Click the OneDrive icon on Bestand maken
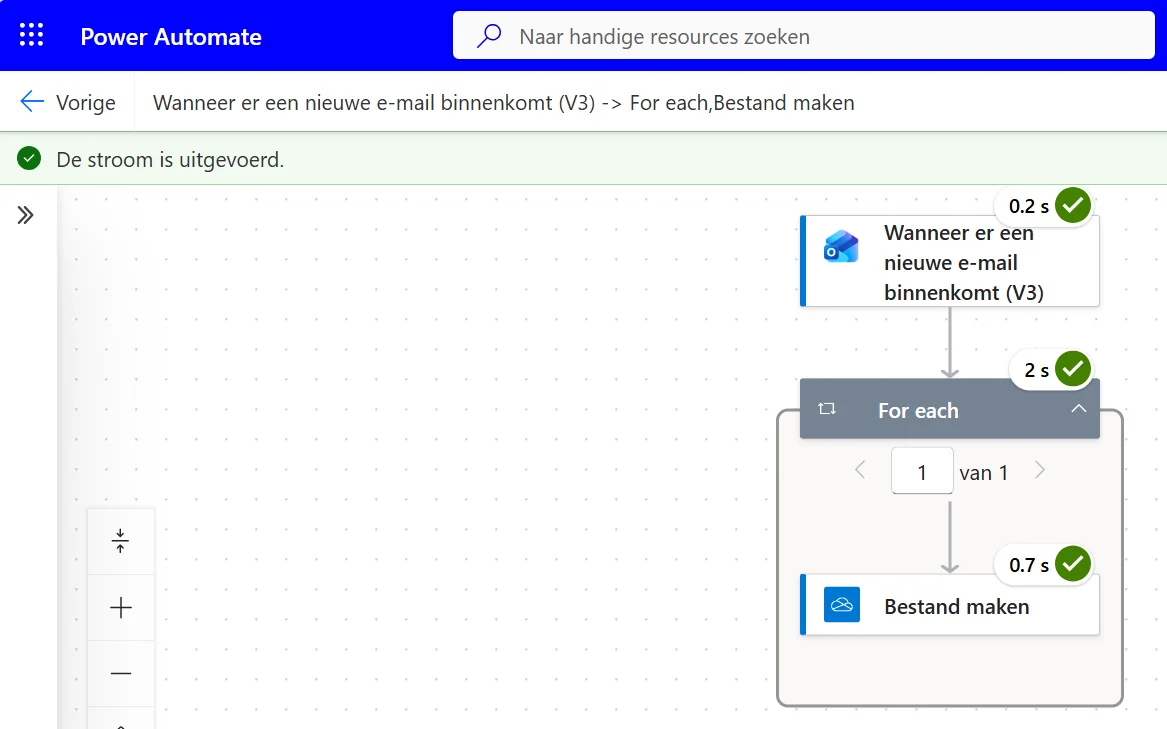 pos(842,605)
